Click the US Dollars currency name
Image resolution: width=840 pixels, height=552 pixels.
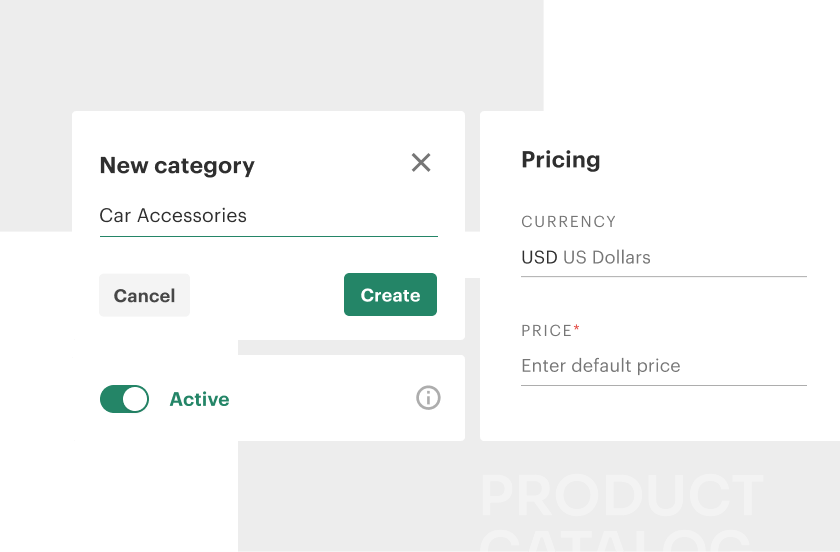[607, 258]
